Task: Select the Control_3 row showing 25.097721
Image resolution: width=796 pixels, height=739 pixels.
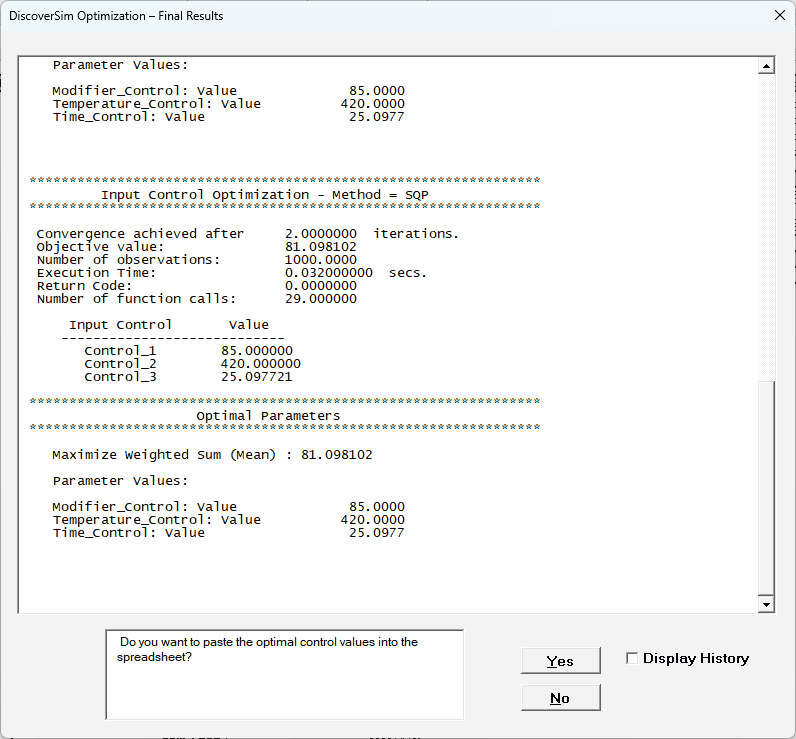Action: tap(188, 377)
